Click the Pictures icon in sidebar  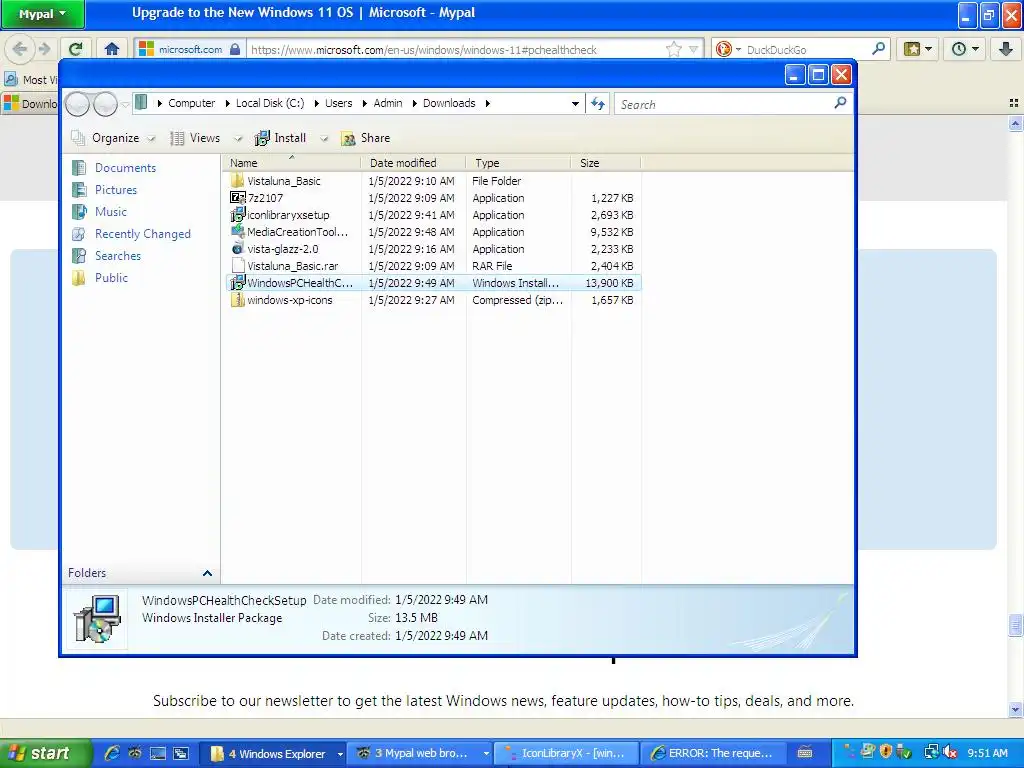click(x=79, y=190)
